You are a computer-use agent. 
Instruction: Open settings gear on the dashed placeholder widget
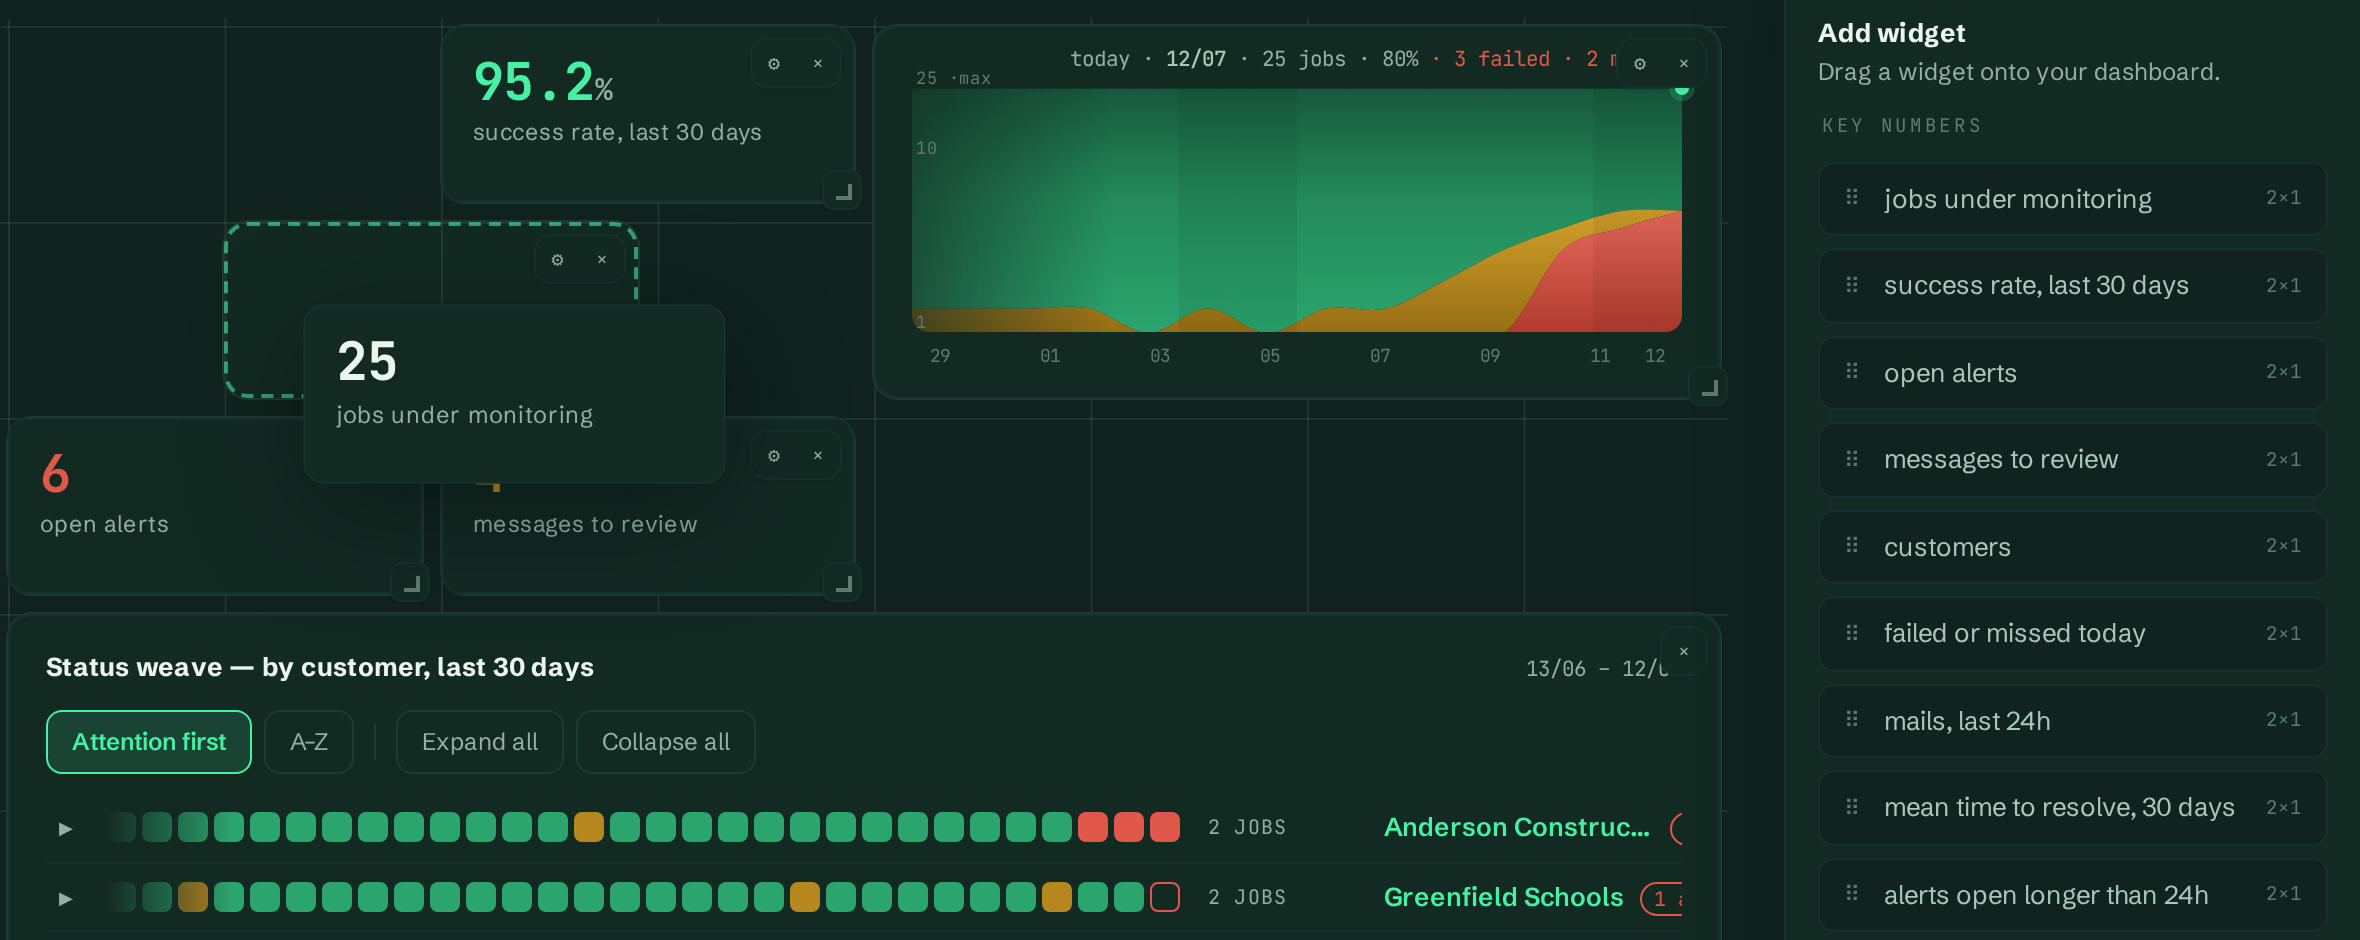[558, 260]
